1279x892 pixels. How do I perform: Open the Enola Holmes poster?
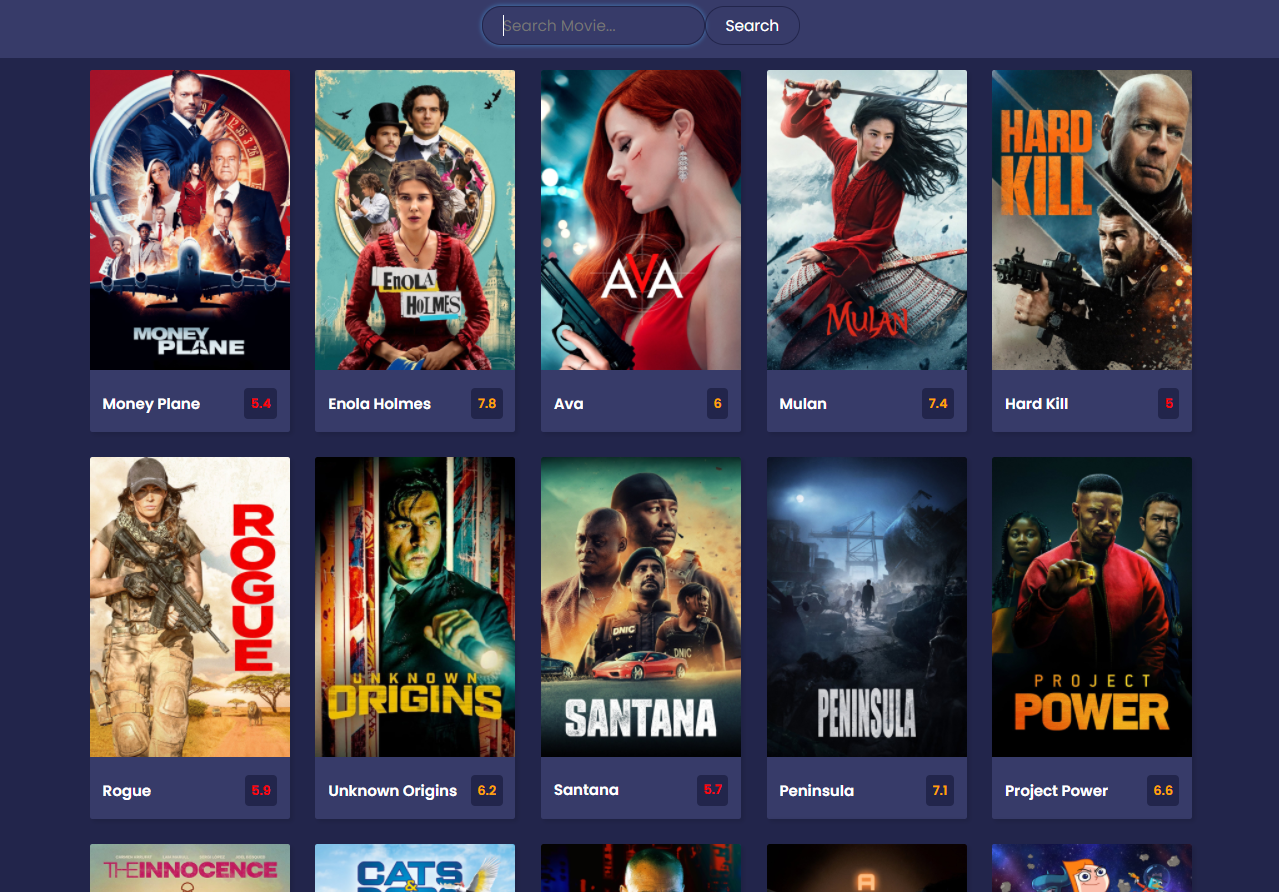(x=415, y=220)
